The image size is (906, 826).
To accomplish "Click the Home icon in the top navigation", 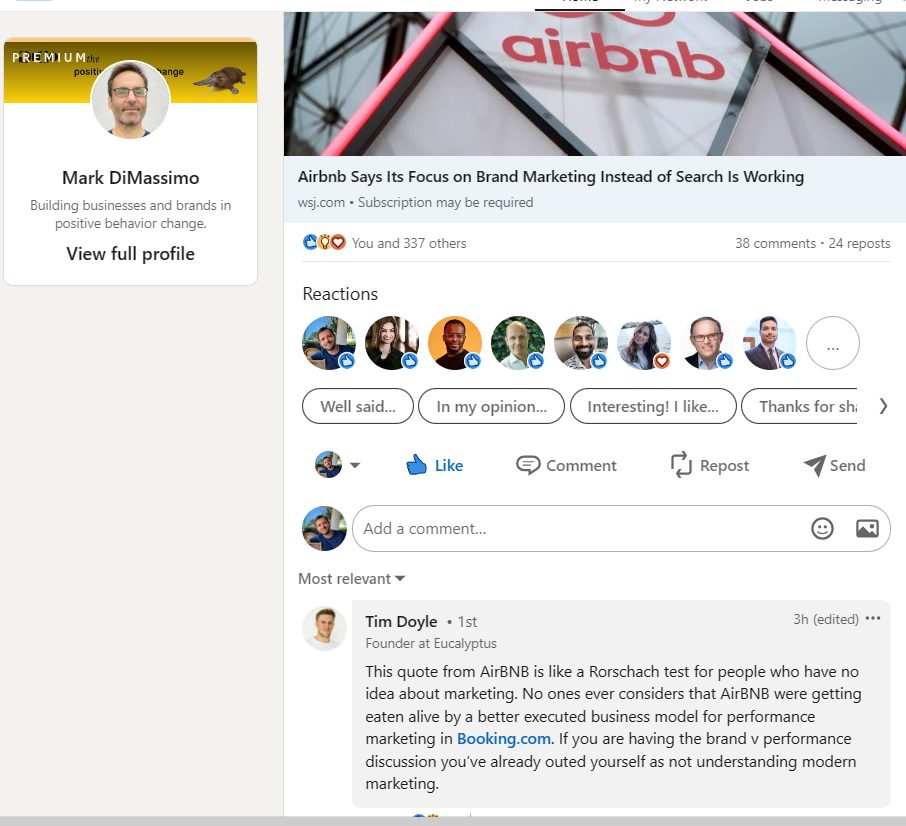I will [x=579, y=4].
